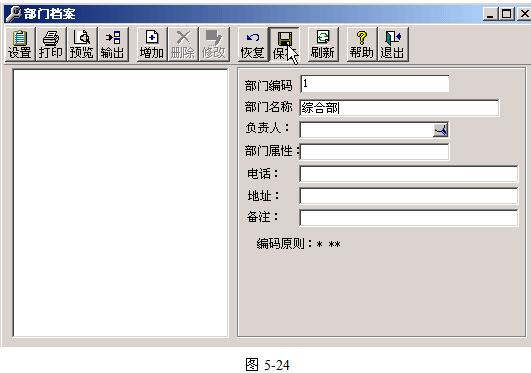Open 预览 (Preview) from the toolbar

point(82,44)
